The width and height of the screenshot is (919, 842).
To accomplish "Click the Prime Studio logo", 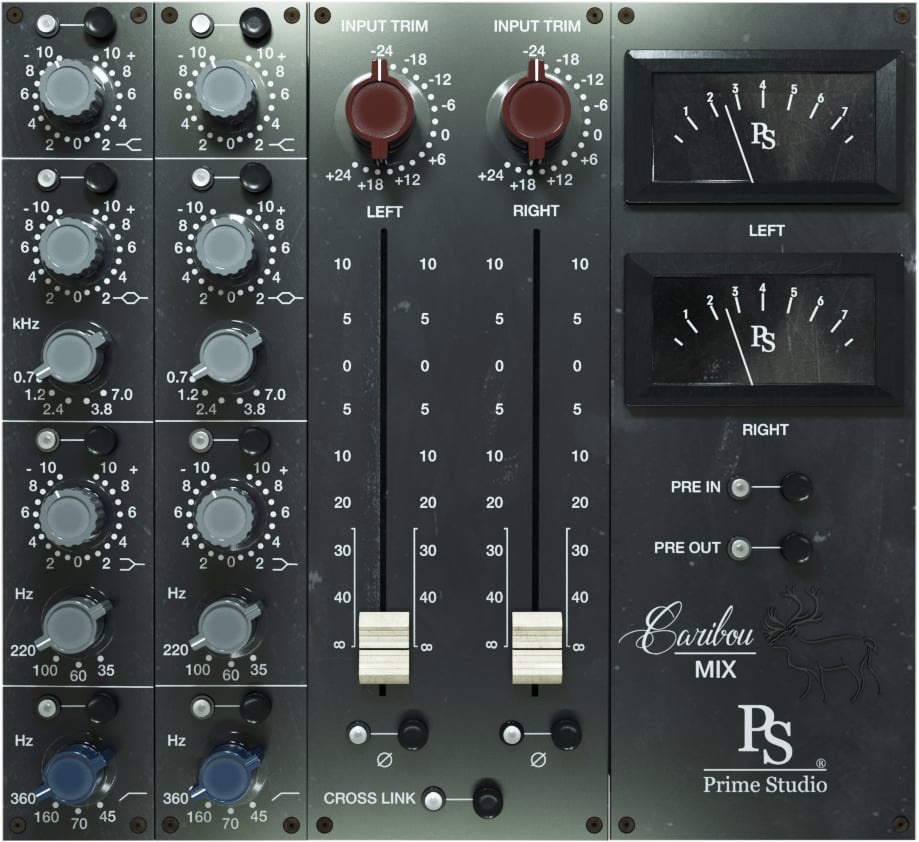I will [x=765, y=748].
